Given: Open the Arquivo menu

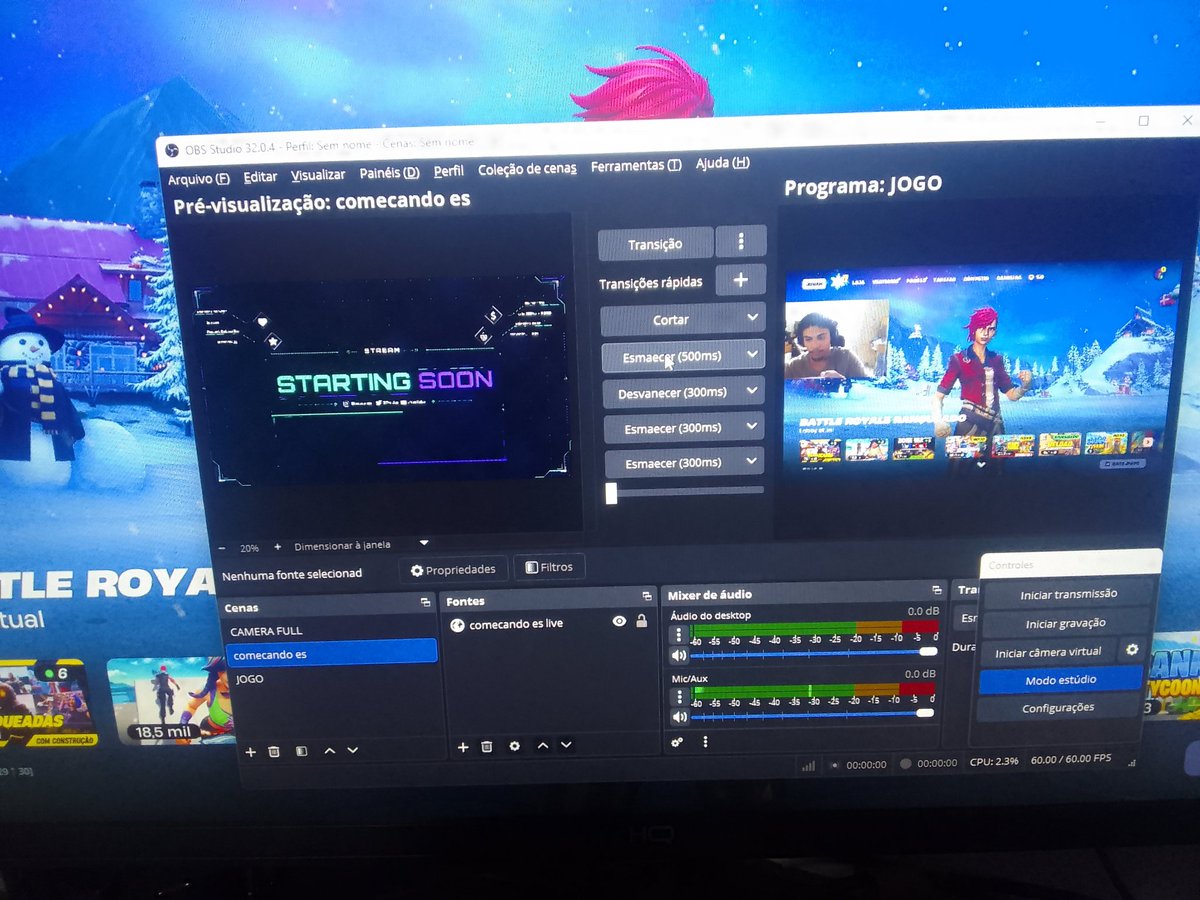Looking at the screenshot, I should (198, 179).
